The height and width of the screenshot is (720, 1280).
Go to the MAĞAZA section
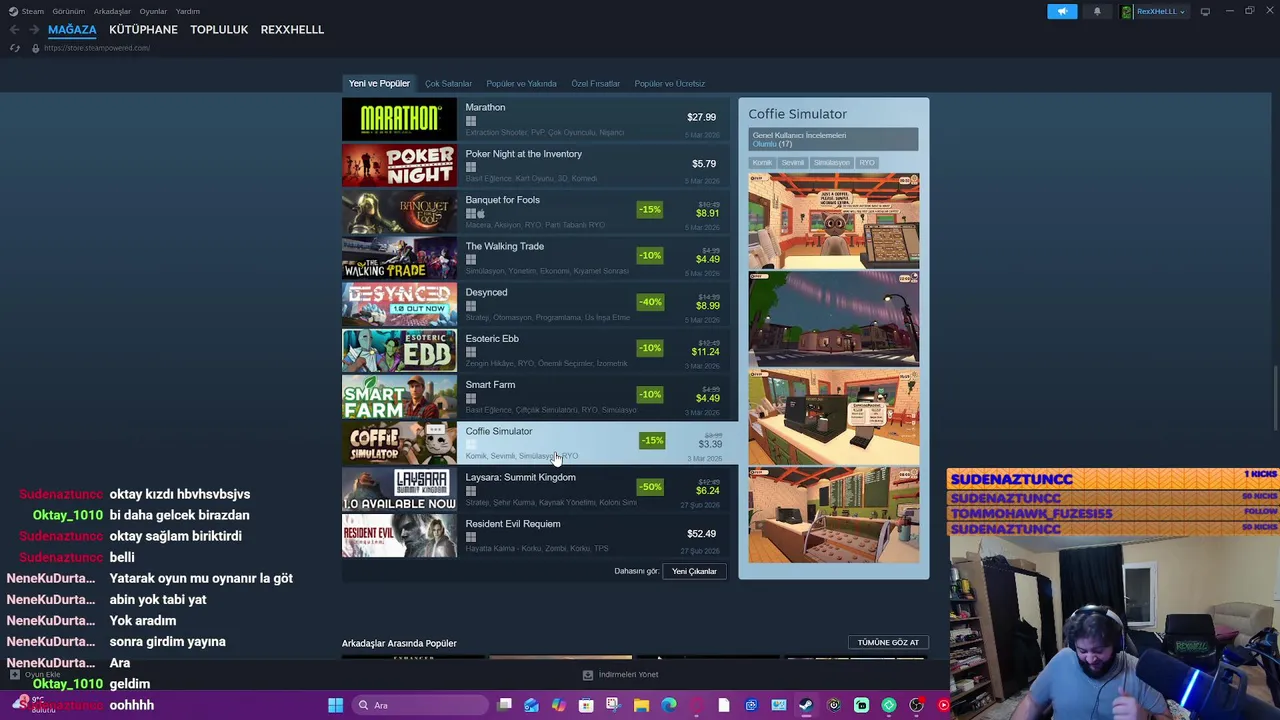coord(72,30)
